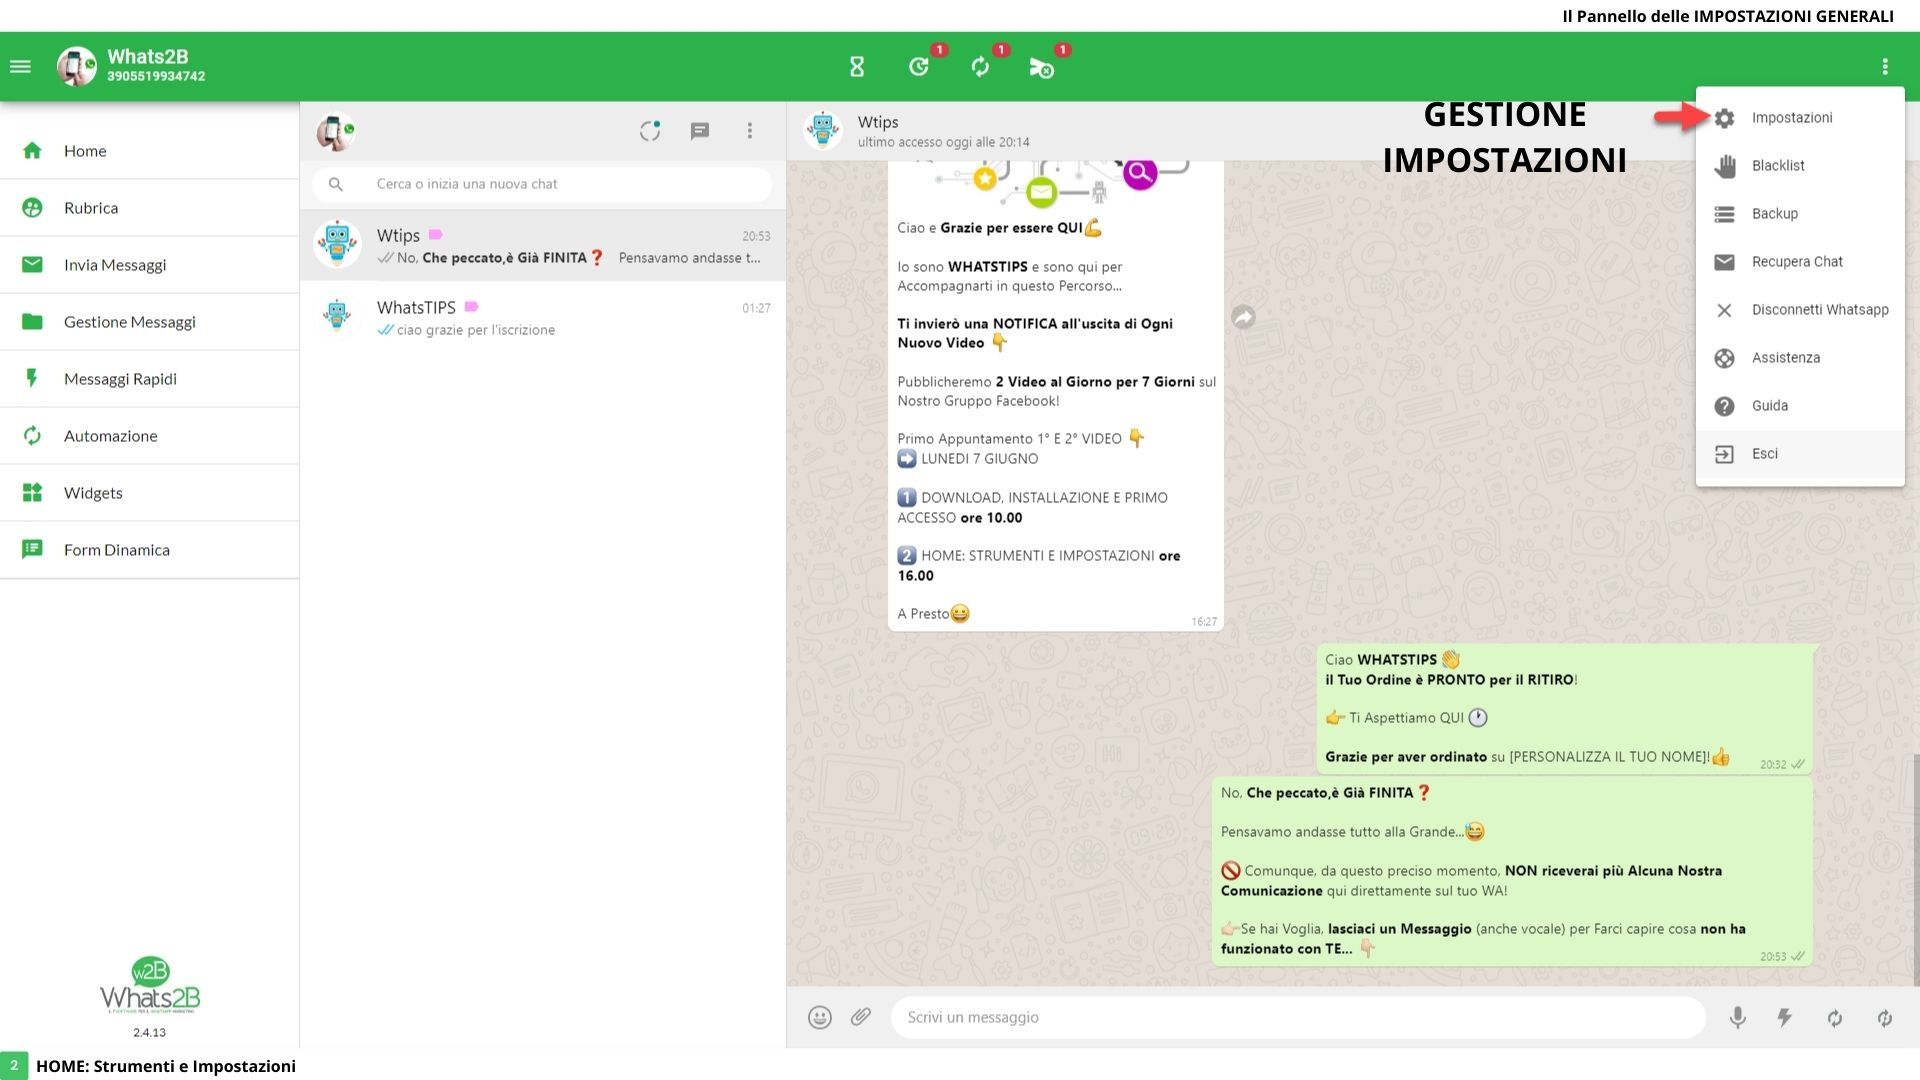Open Assistenza from the dropdown menu

(x=1800, y=358)
